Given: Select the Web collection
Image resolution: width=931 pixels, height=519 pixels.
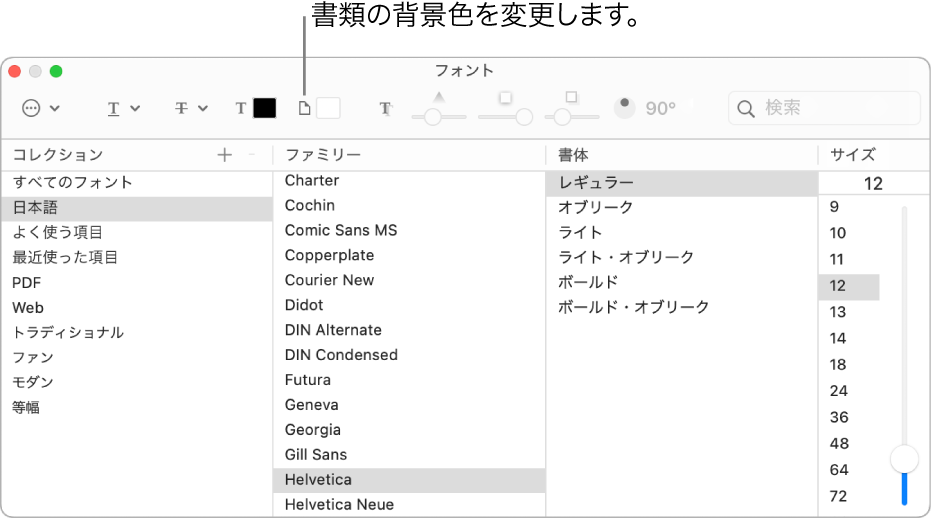Looking at the screenshot, I should (x=137, y=308).
